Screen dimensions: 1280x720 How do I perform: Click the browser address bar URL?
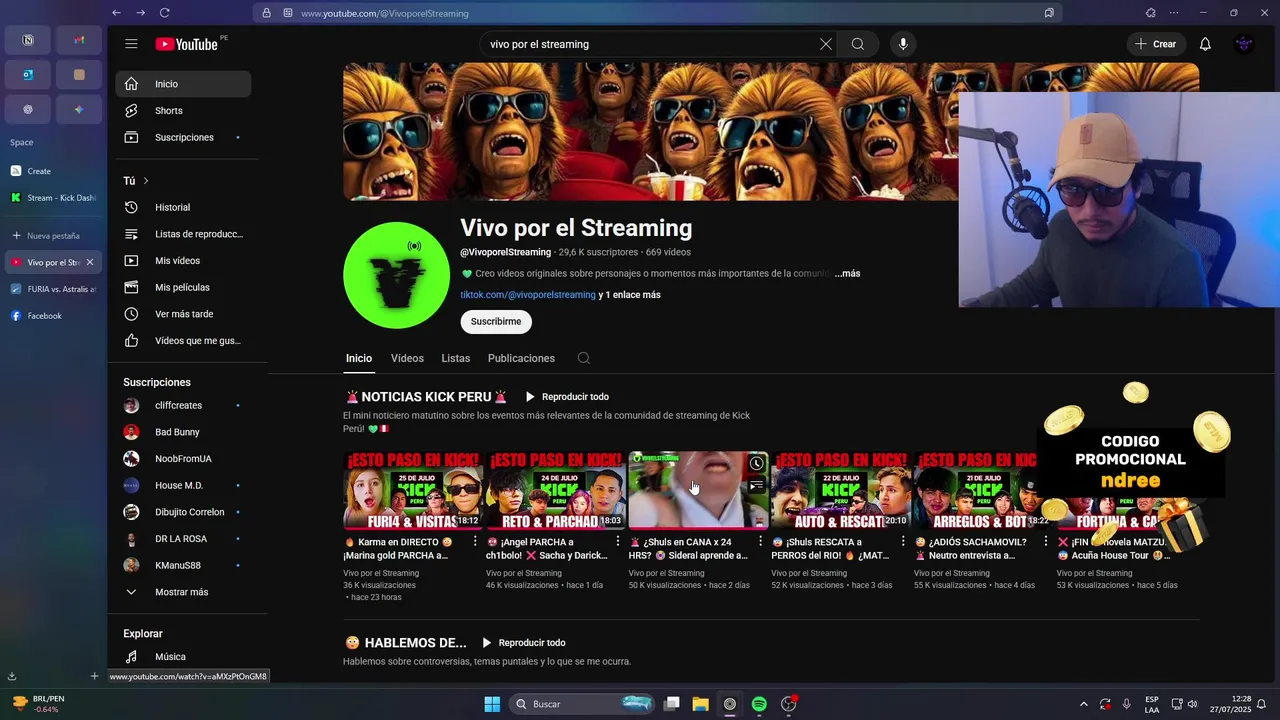click(385, 13)
